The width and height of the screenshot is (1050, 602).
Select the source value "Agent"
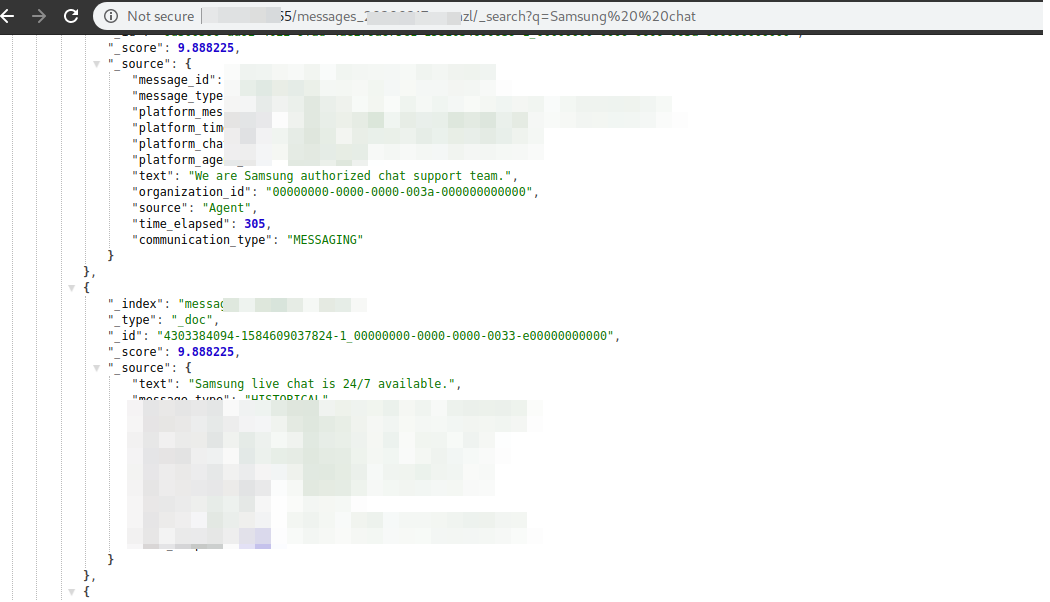(227, 208)
